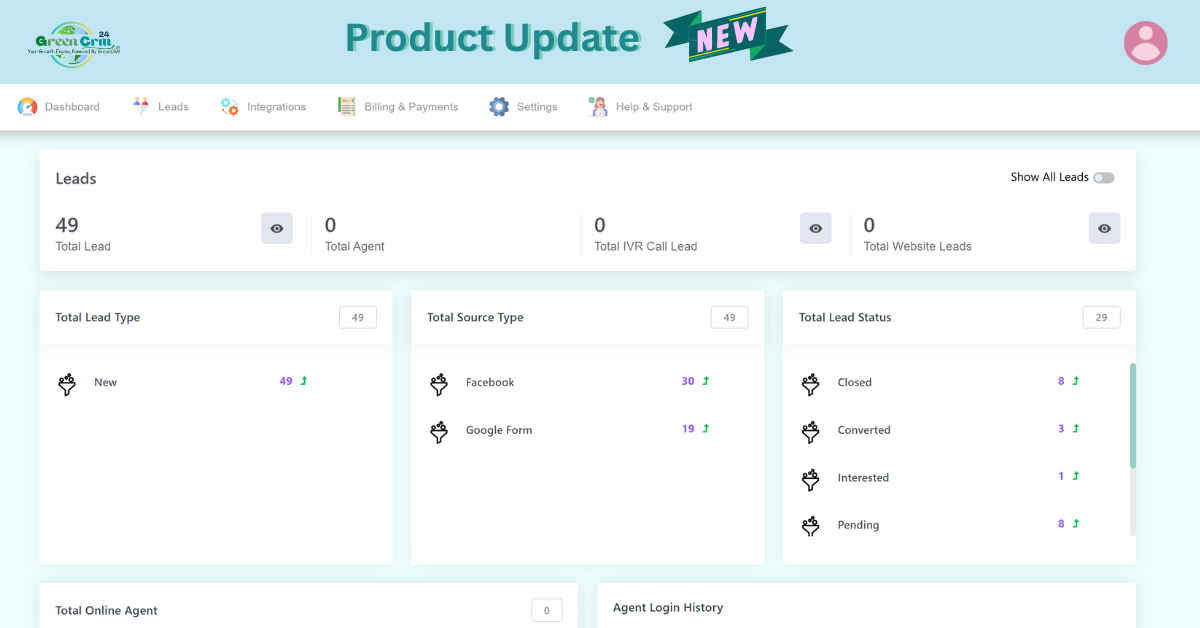Open the Dashboard navigation icon
The width and height of the screenshot is (1200, 628).
point(27,106)
